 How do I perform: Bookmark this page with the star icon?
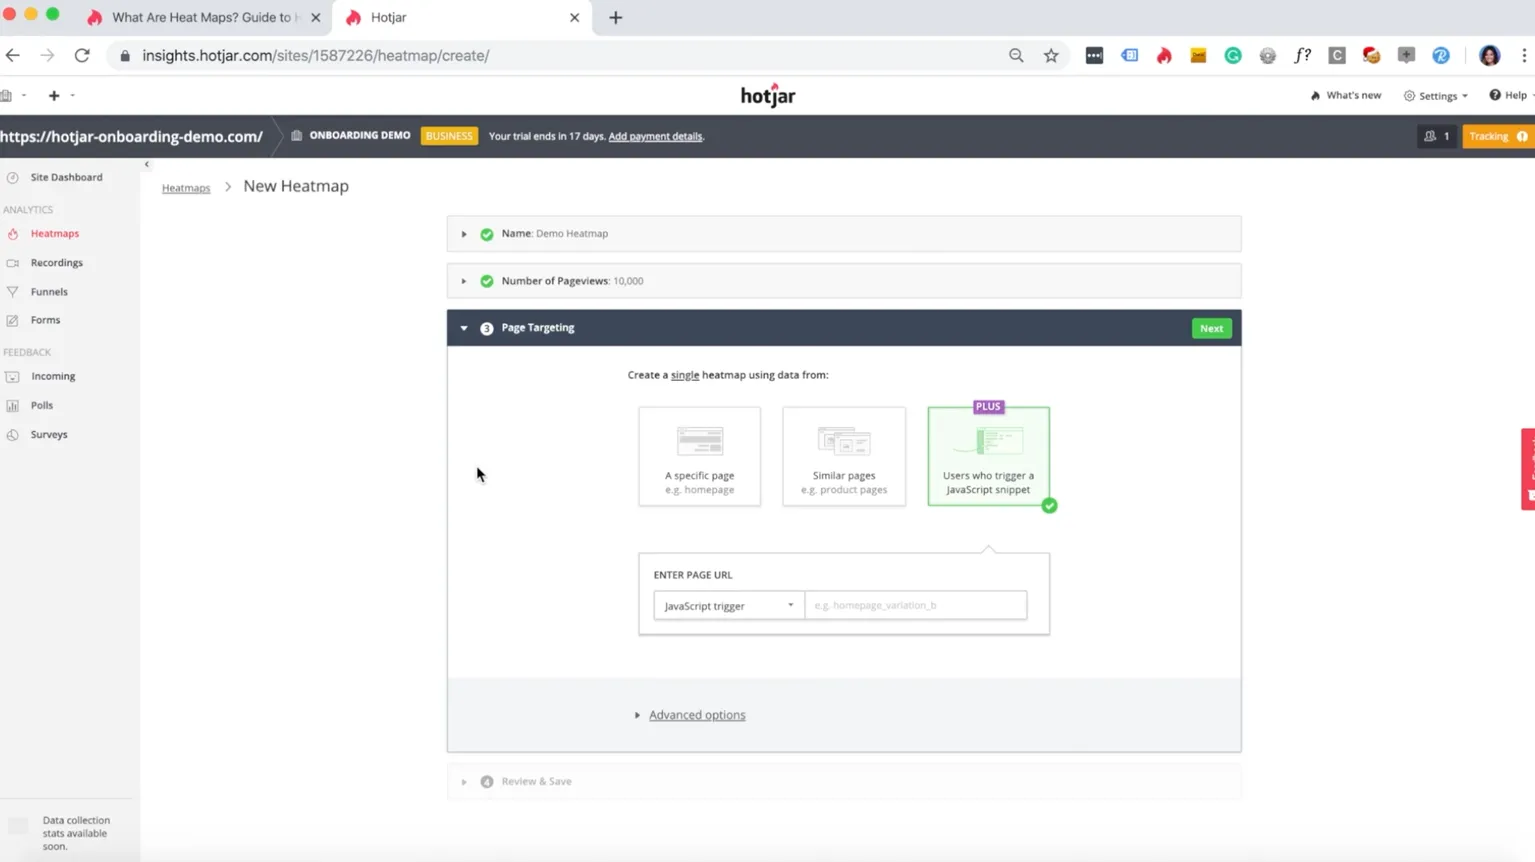point(1050,56)
